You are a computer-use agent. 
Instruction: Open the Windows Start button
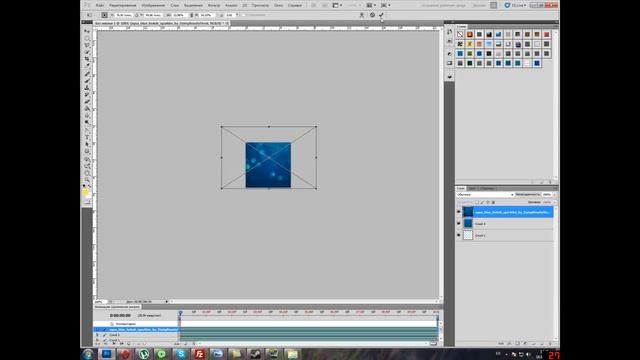88,354
